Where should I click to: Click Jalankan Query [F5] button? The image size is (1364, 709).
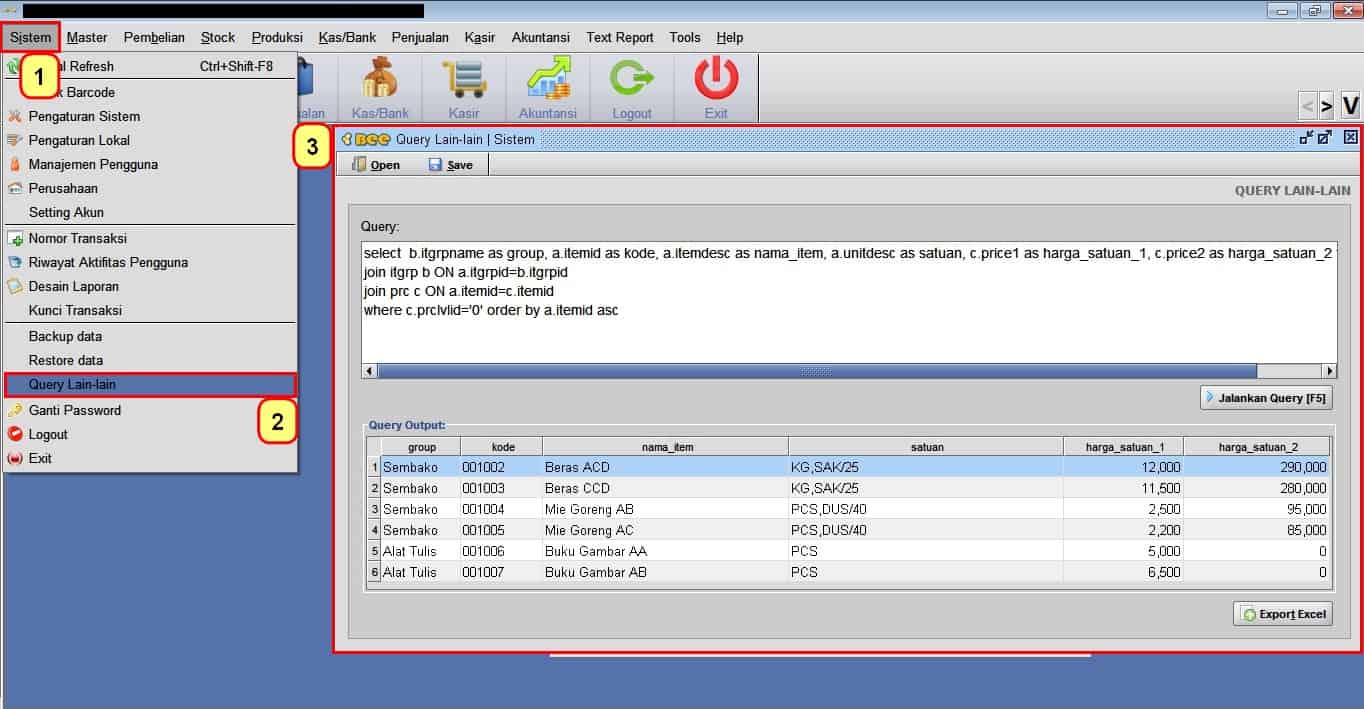tap(1266, 398)
